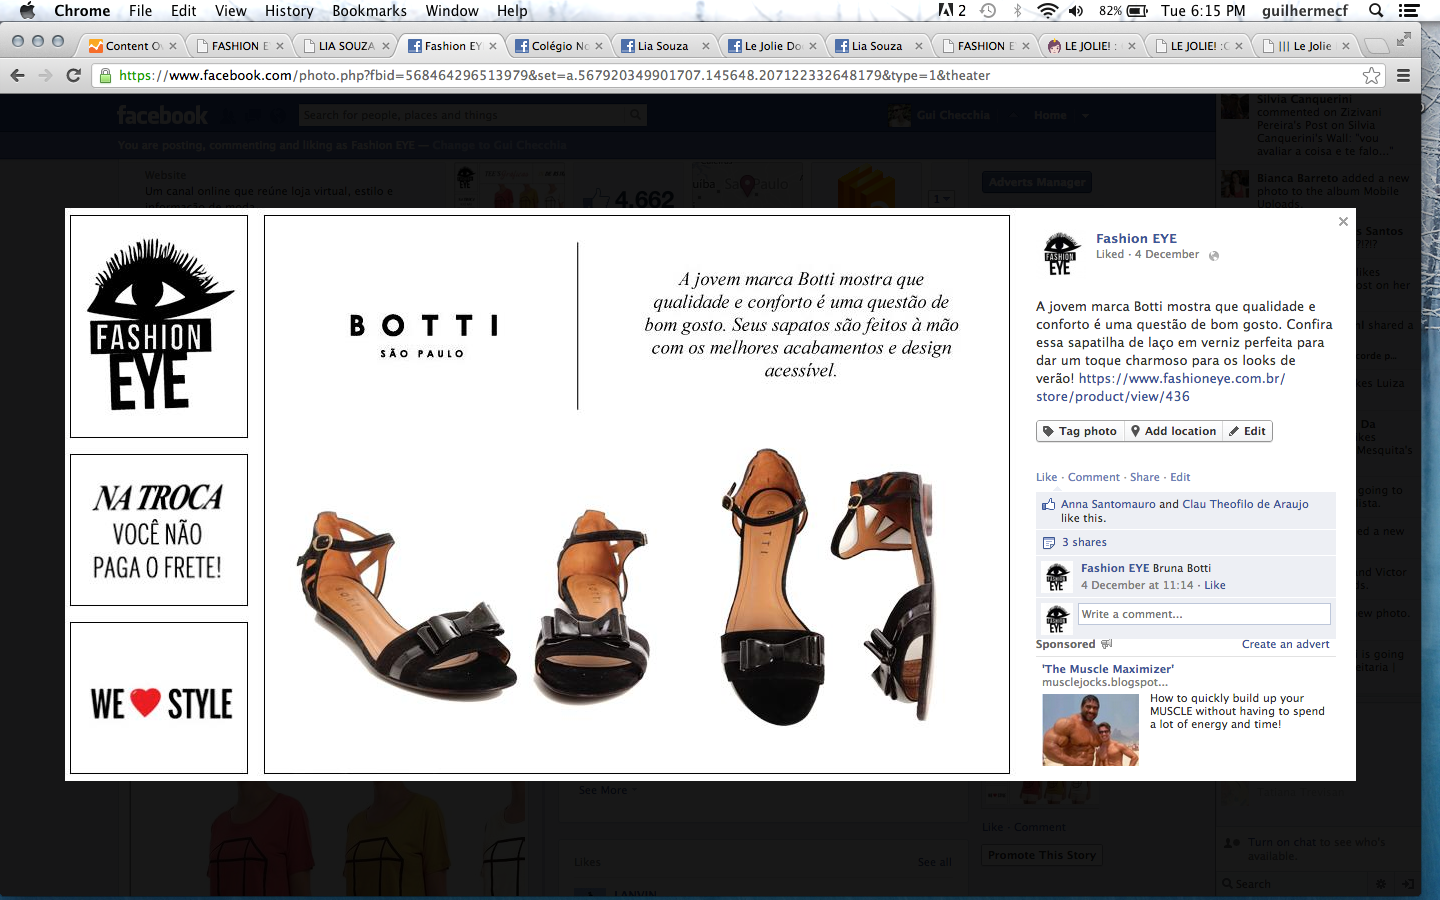Open Notification Center list icon
The image size is (1440, 900).
1409,11
